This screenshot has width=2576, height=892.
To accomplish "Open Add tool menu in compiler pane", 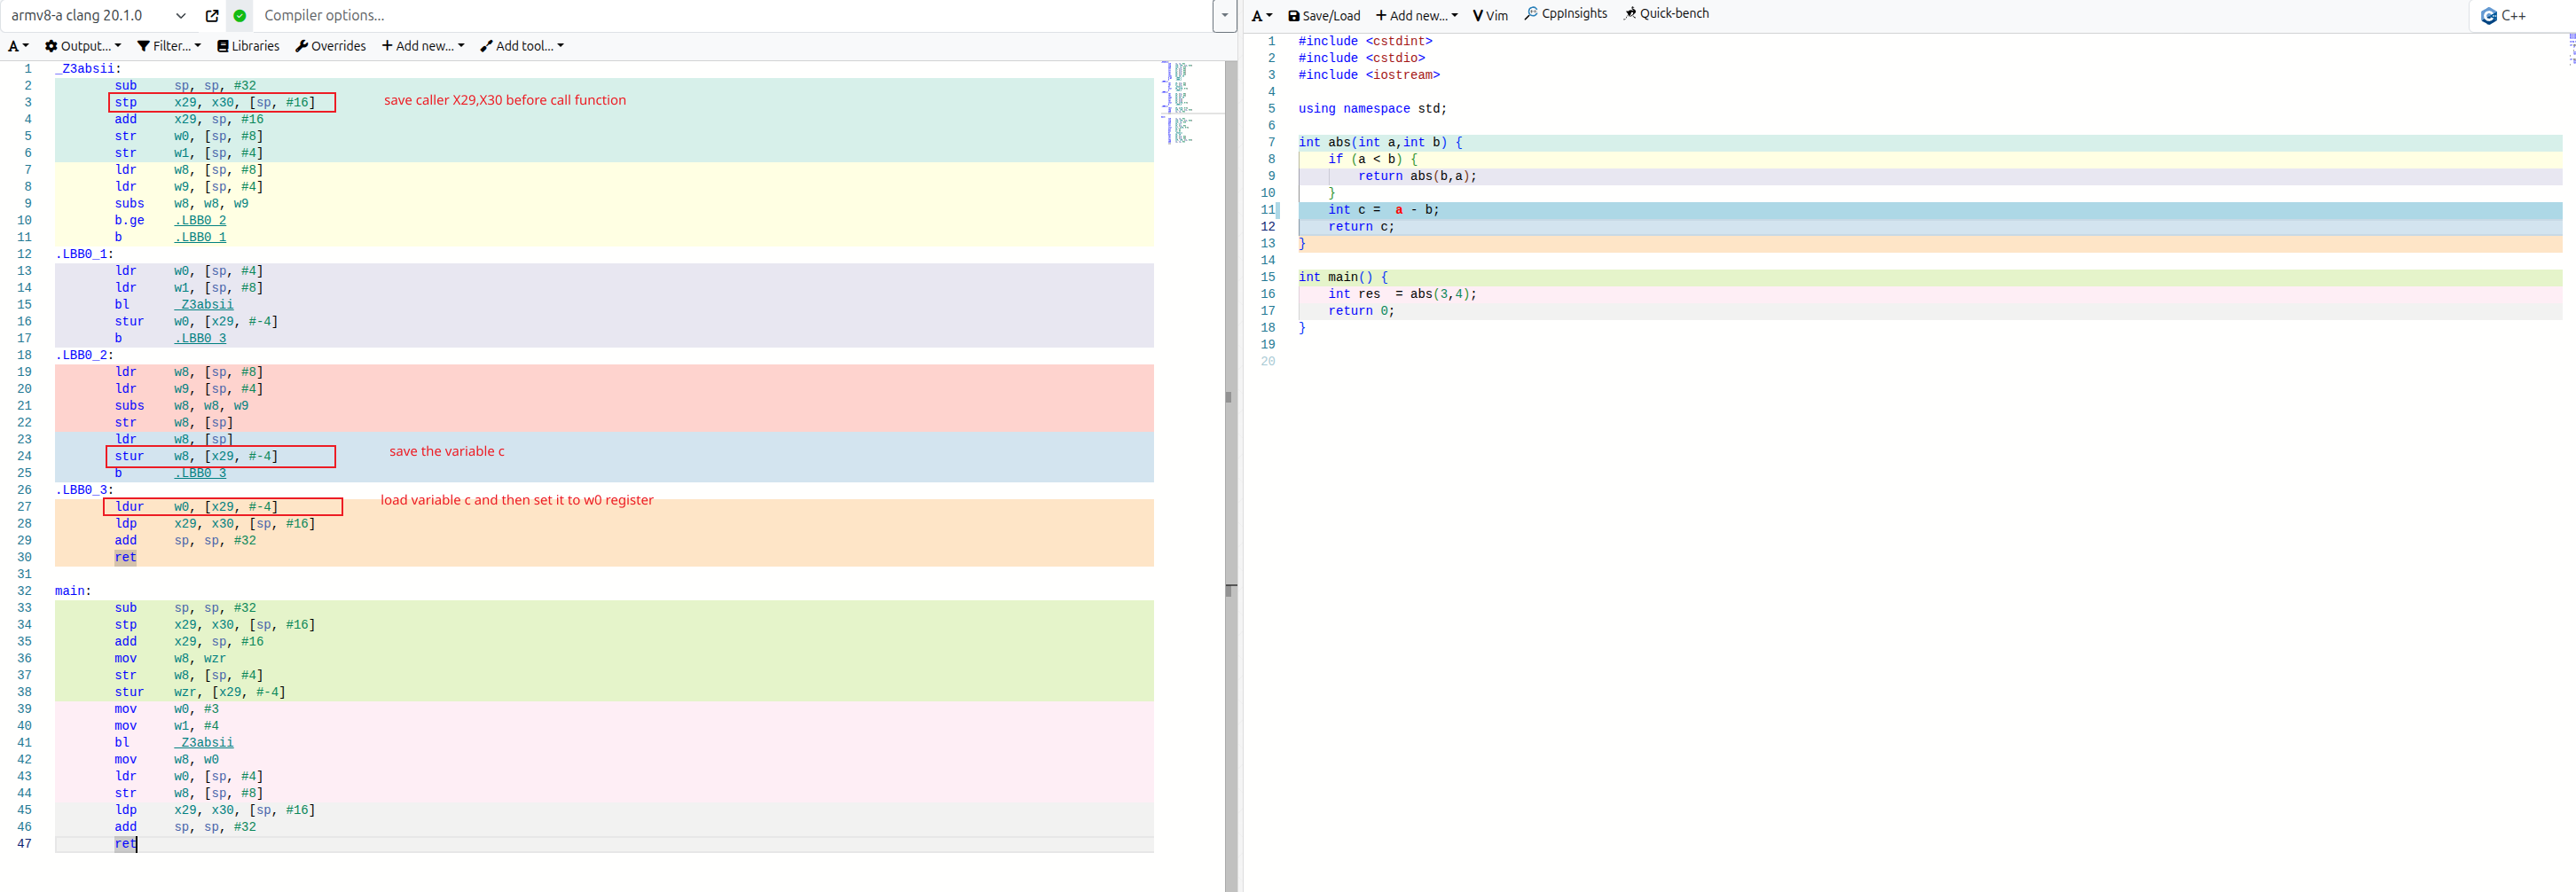I will point(522,46).
